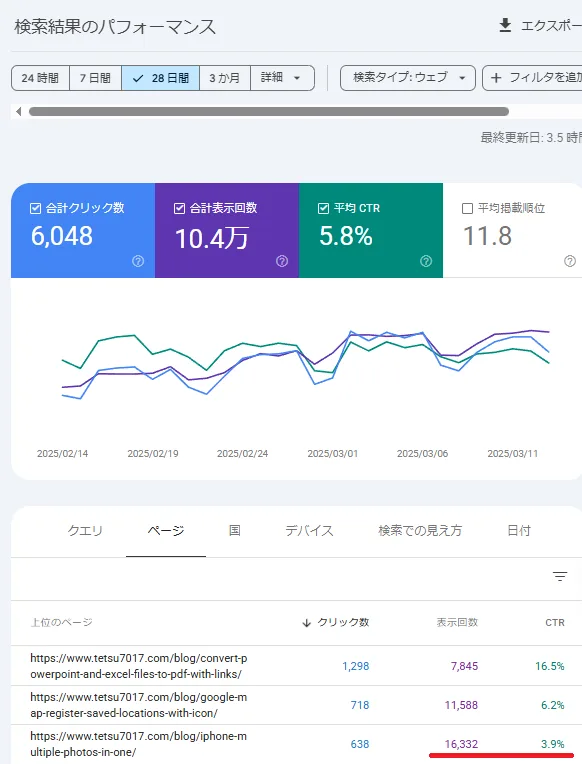Open the convert-powerpoint-and-excel page link
The height and width of the screenshot is (764, 582).
click(x=139, y=666)
